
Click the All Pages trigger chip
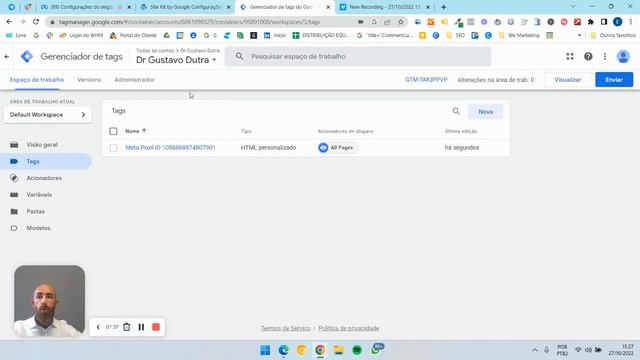coord(337,147)
